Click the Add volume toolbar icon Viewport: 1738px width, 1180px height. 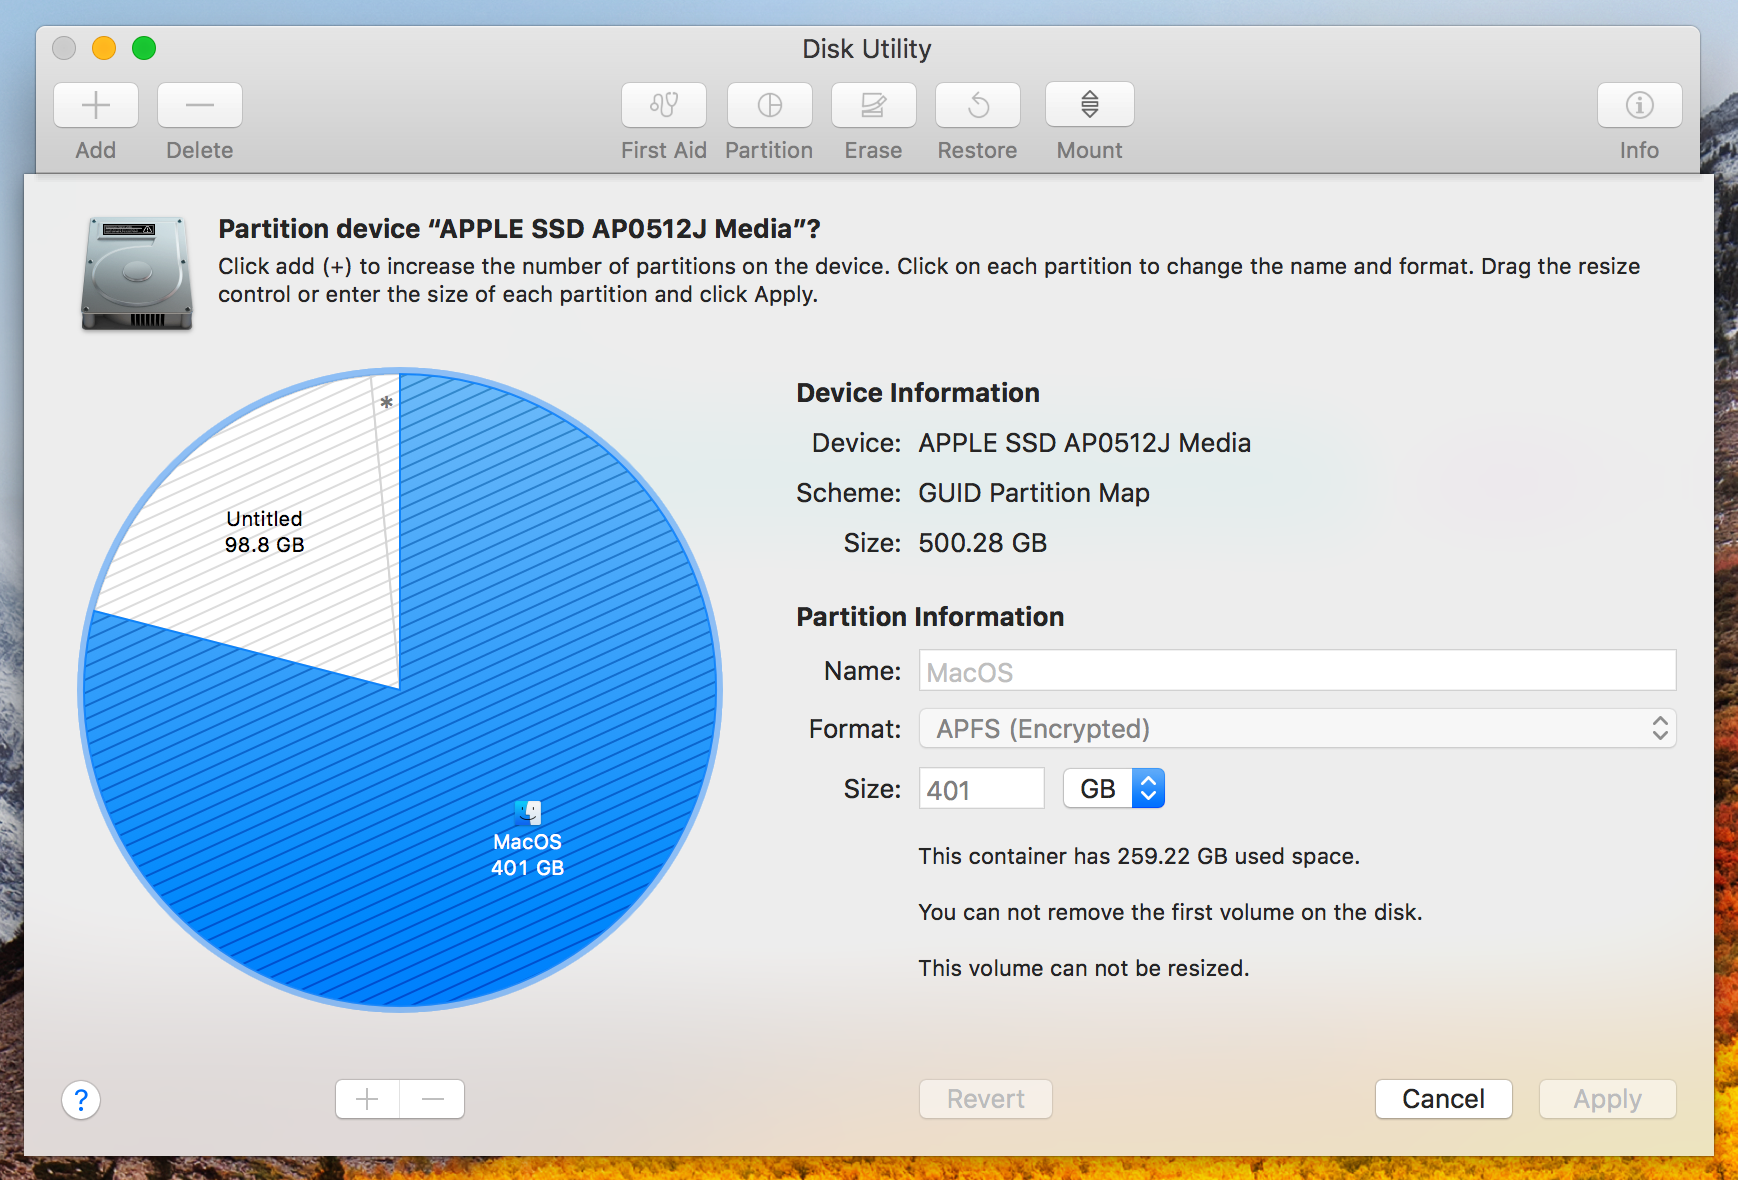coord(96,105)
